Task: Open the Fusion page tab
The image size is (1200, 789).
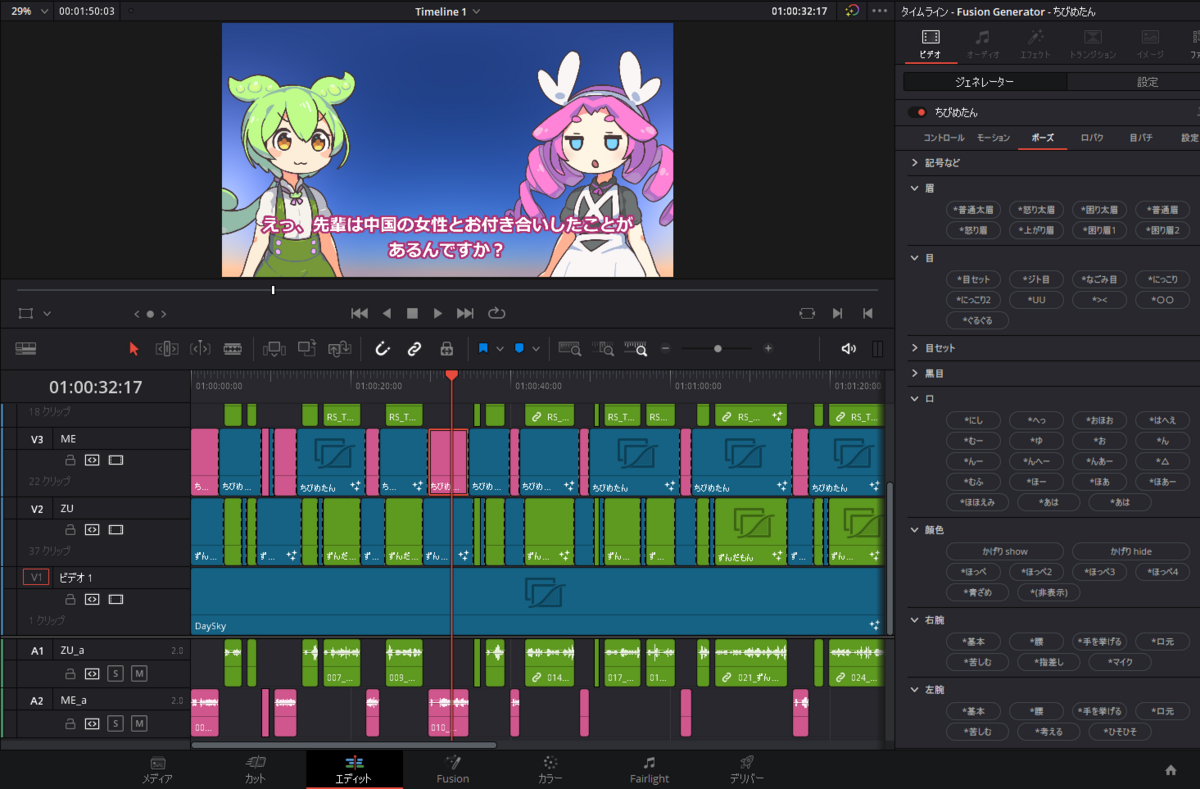Action: tap(452, 769)
